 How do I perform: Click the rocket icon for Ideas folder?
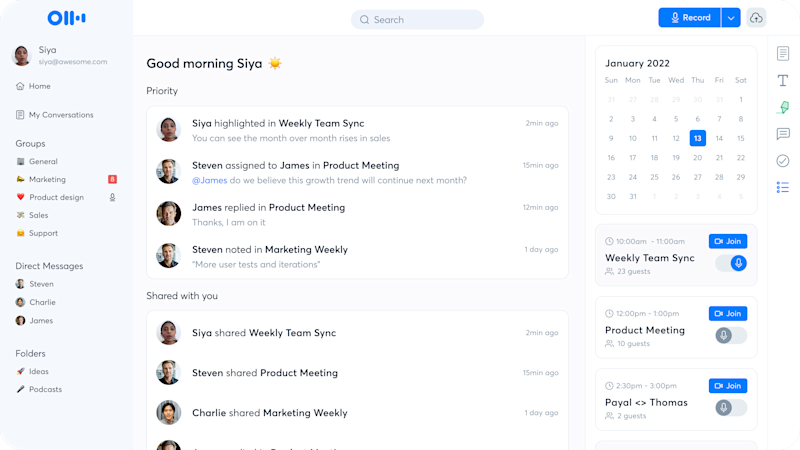click(x=20, y=371)
